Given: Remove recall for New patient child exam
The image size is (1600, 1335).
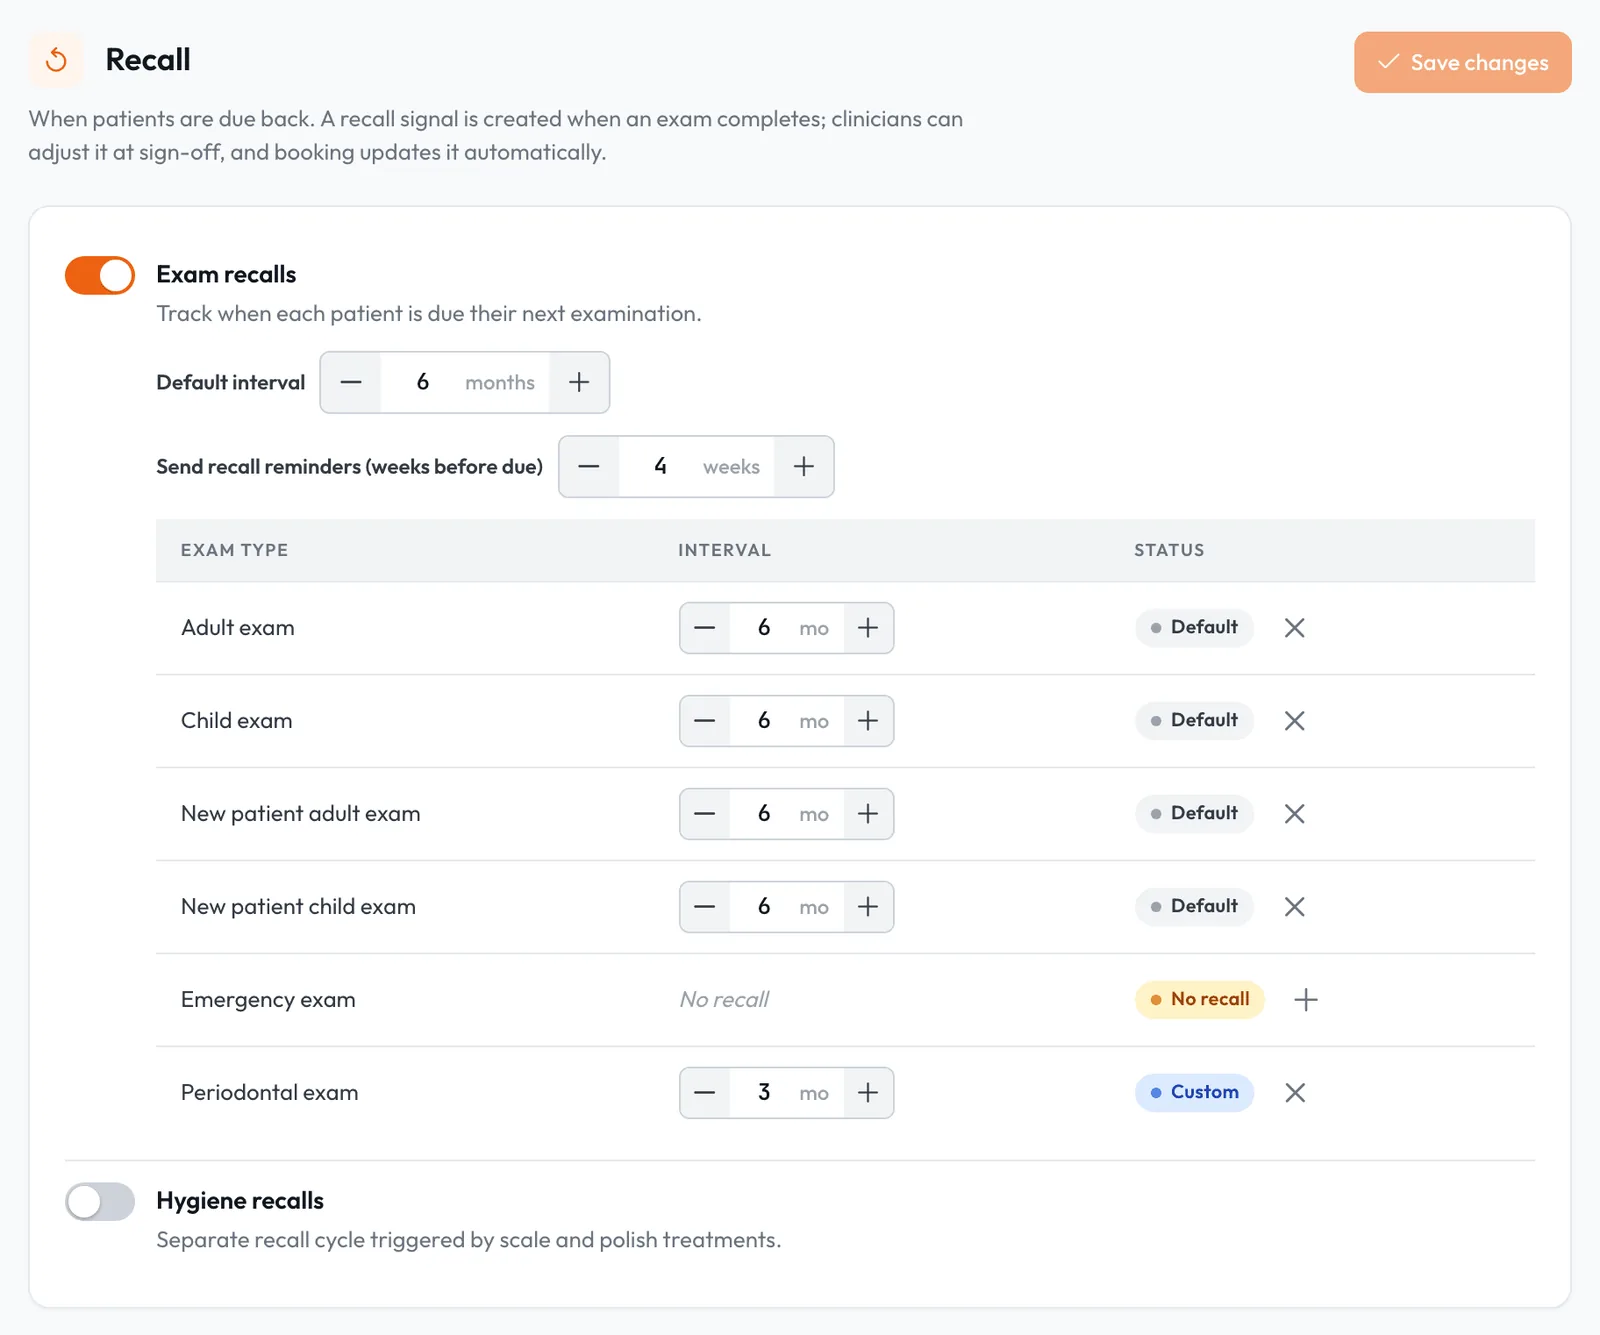Looking at the screenshot, I should 1295,907.
